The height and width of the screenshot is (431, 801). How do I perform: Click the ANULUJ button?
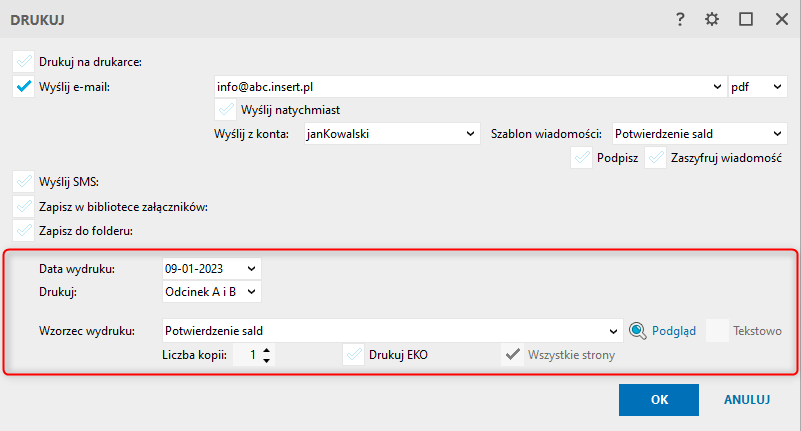click(747, 400)
